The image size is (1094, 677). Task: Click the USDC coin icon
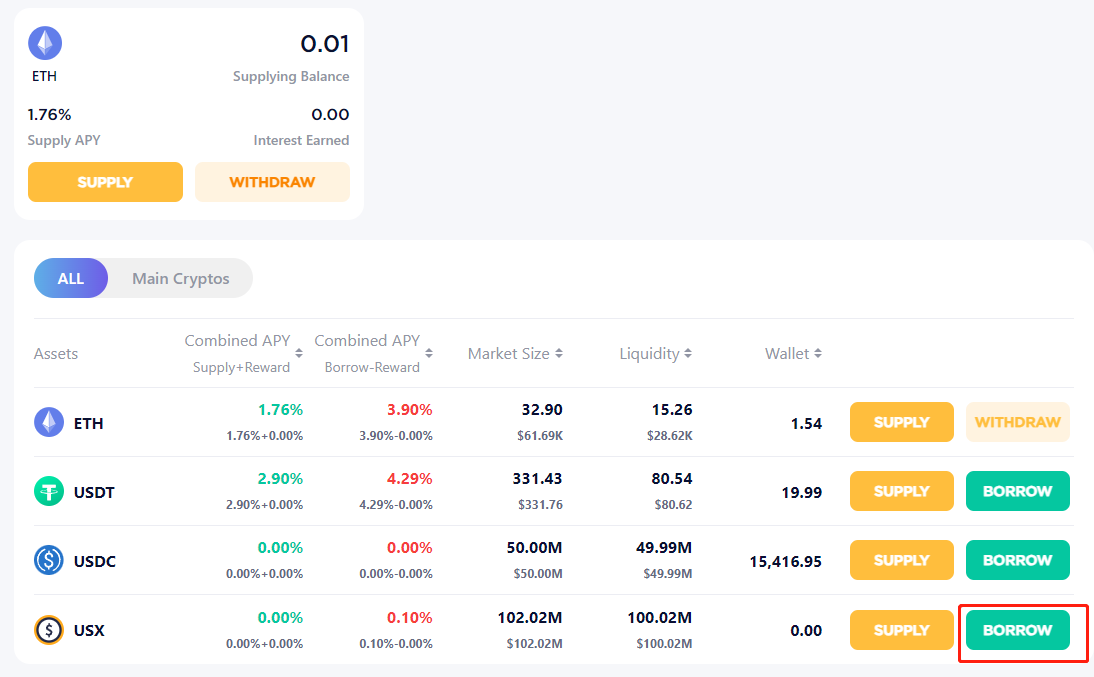pyautogui.click(x=49, y=560)
